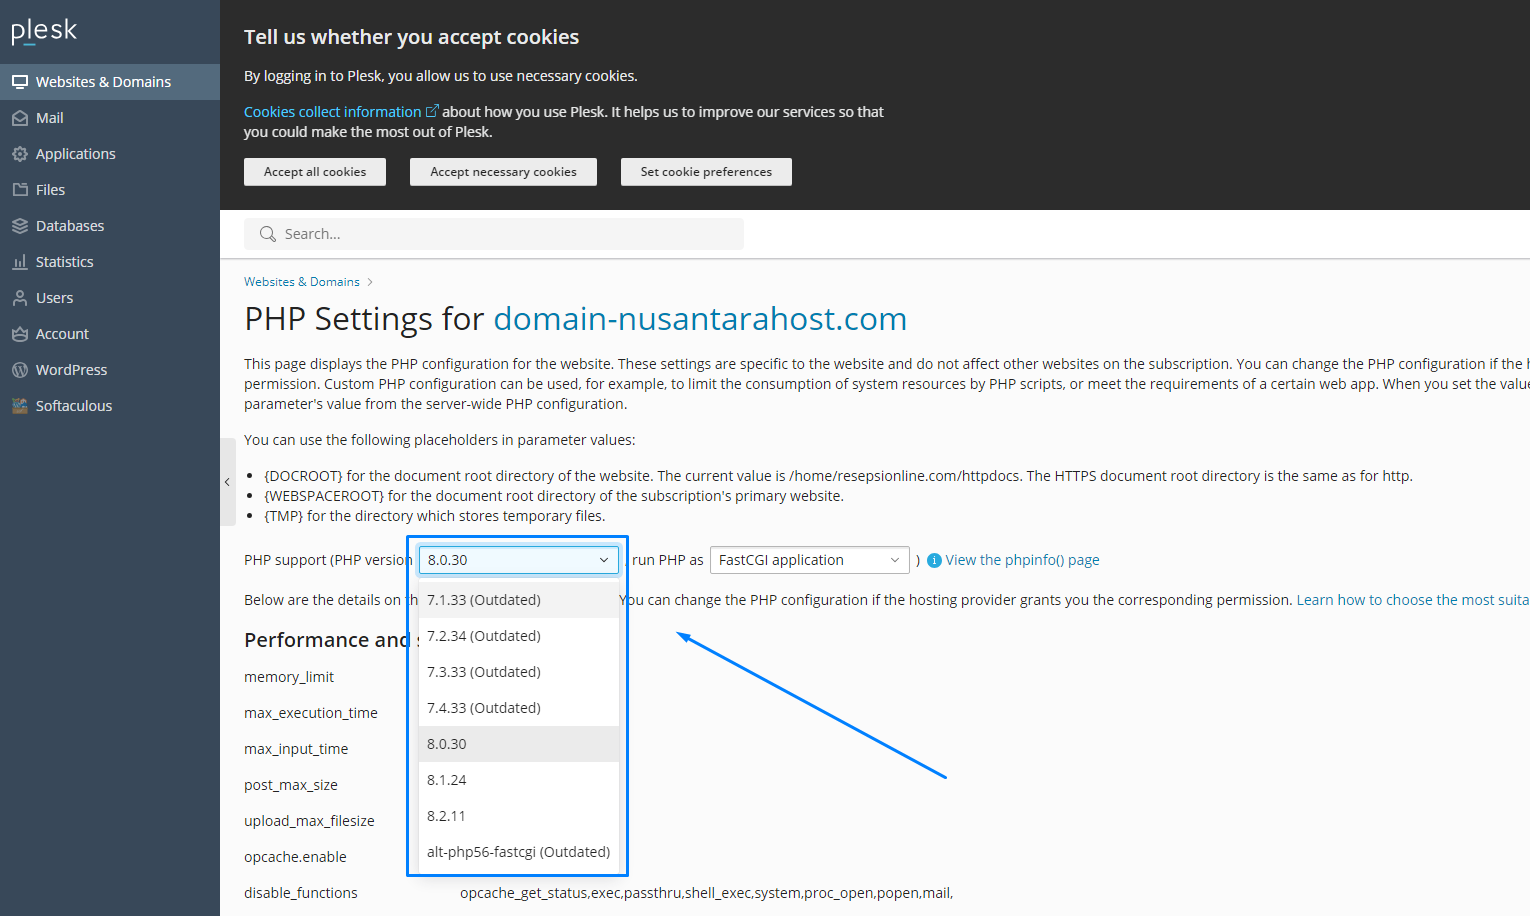
Task: Open Statistics via its chart icon
Action: [19, 261]
